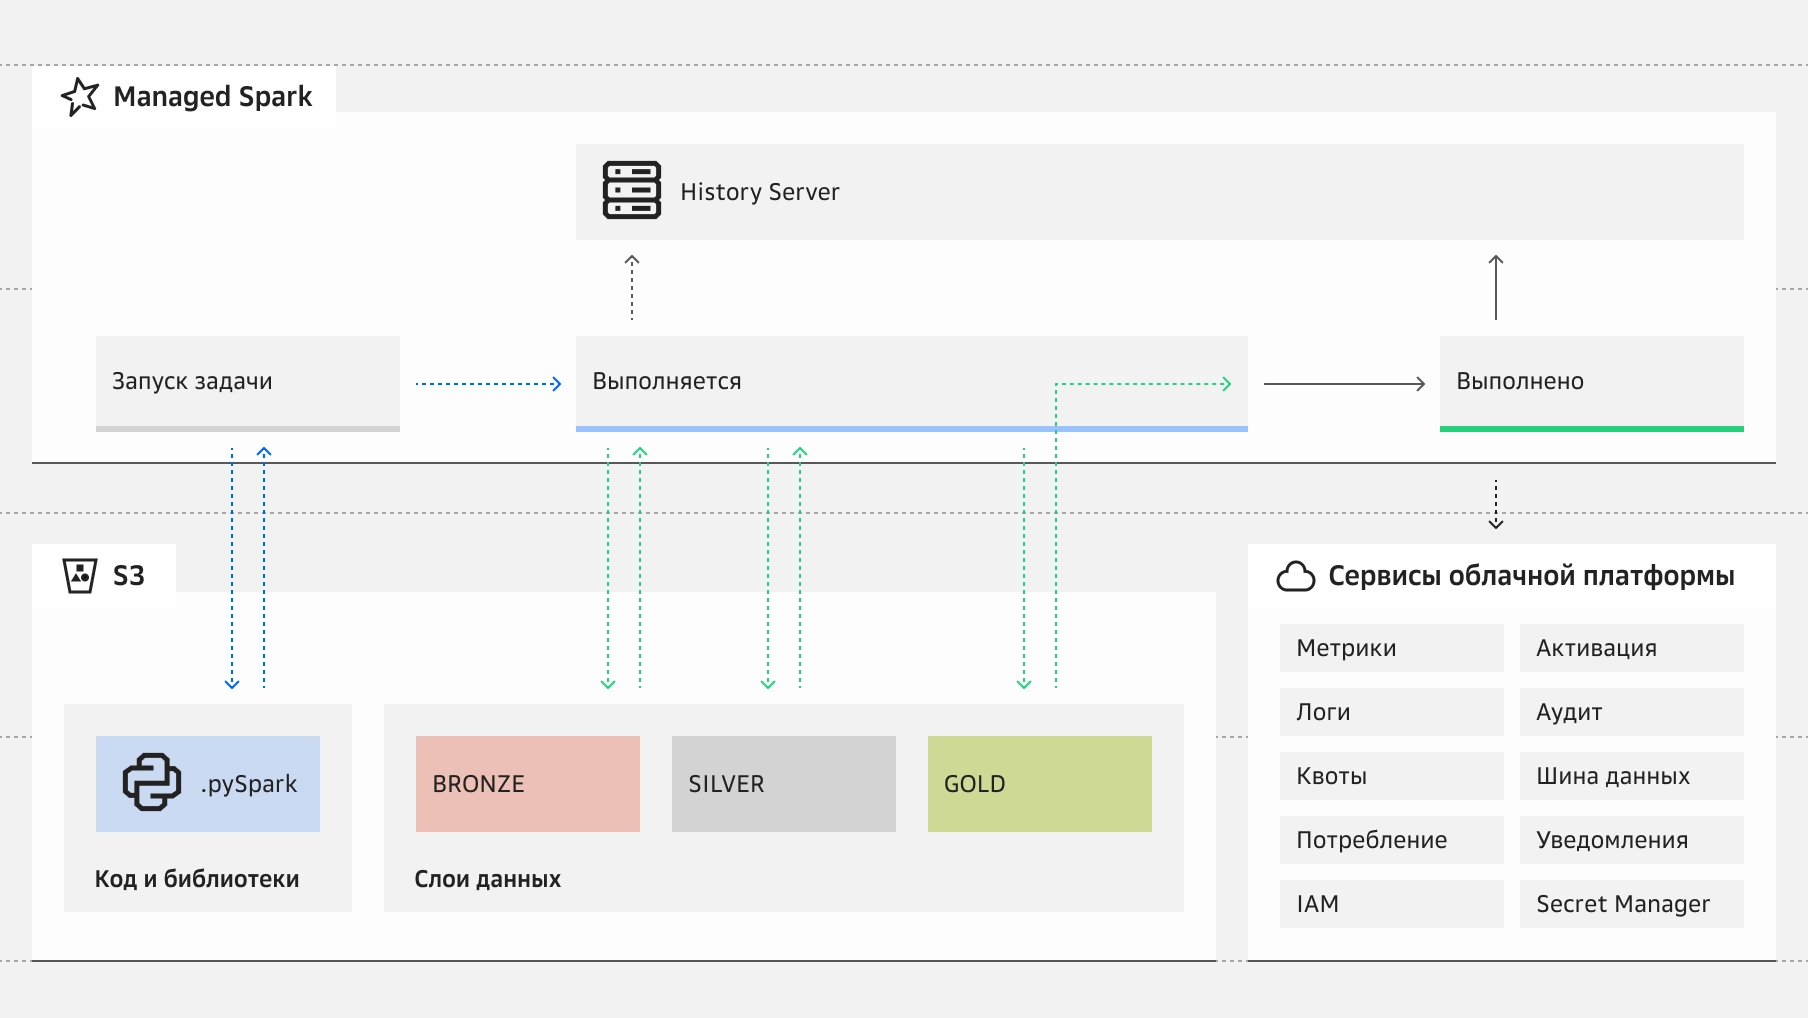The height and width of the screenshot is (1018, 1808).
Task: Click the cloud icon beside cloud platform services
Action: click(x=1295, y=577)
